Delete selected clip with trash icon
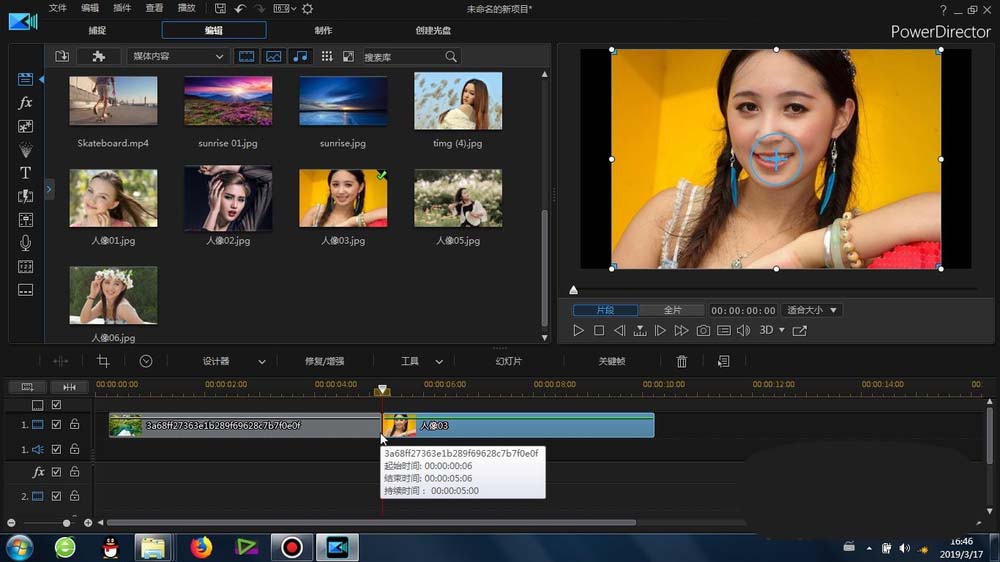The height and width of the screenshot is (562, 1000). [x=682, y=361]
